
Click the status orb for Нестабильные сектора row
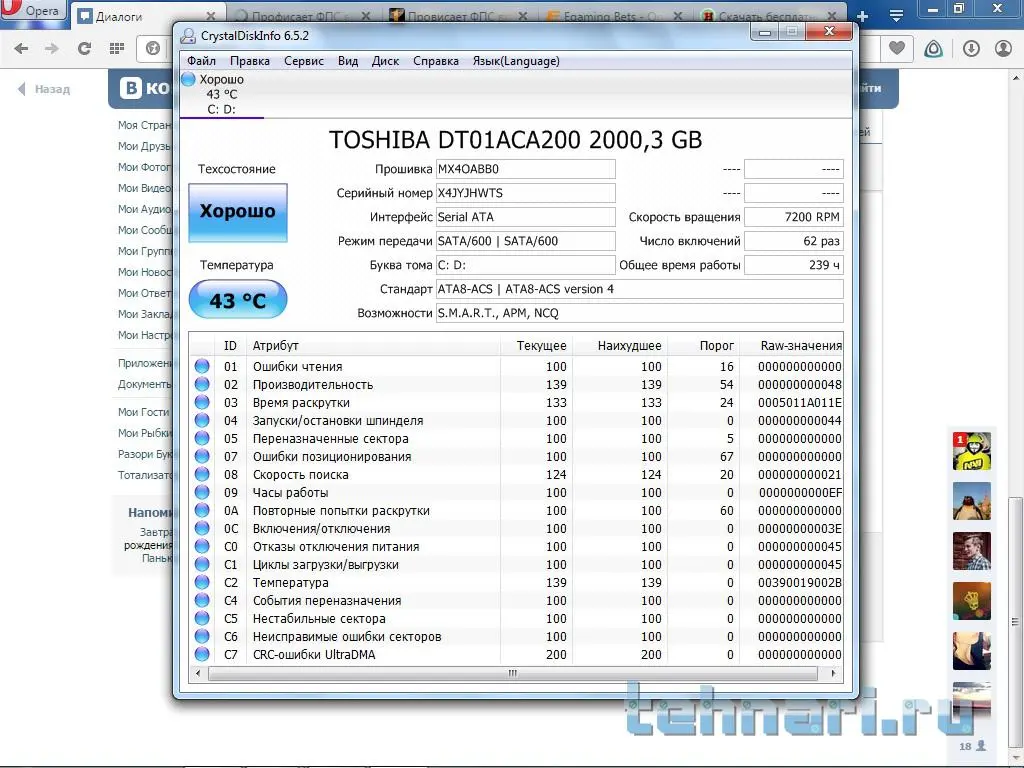coord(202,618)
